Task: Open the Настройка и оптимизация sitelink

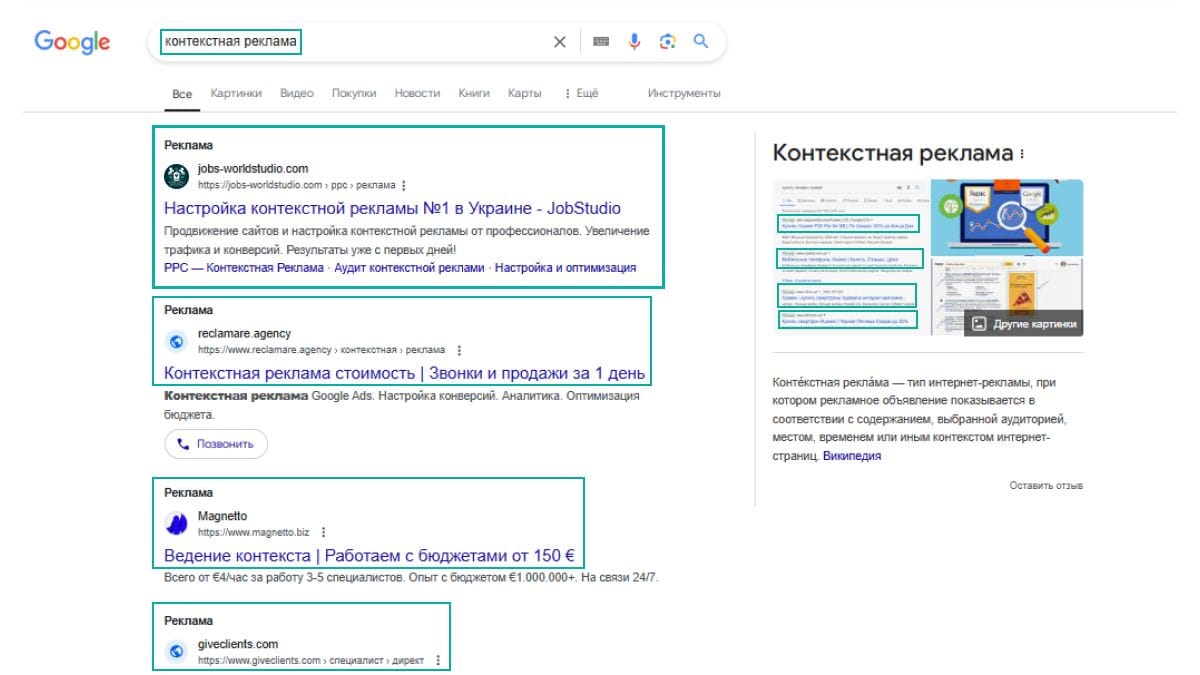Action: 565,268
